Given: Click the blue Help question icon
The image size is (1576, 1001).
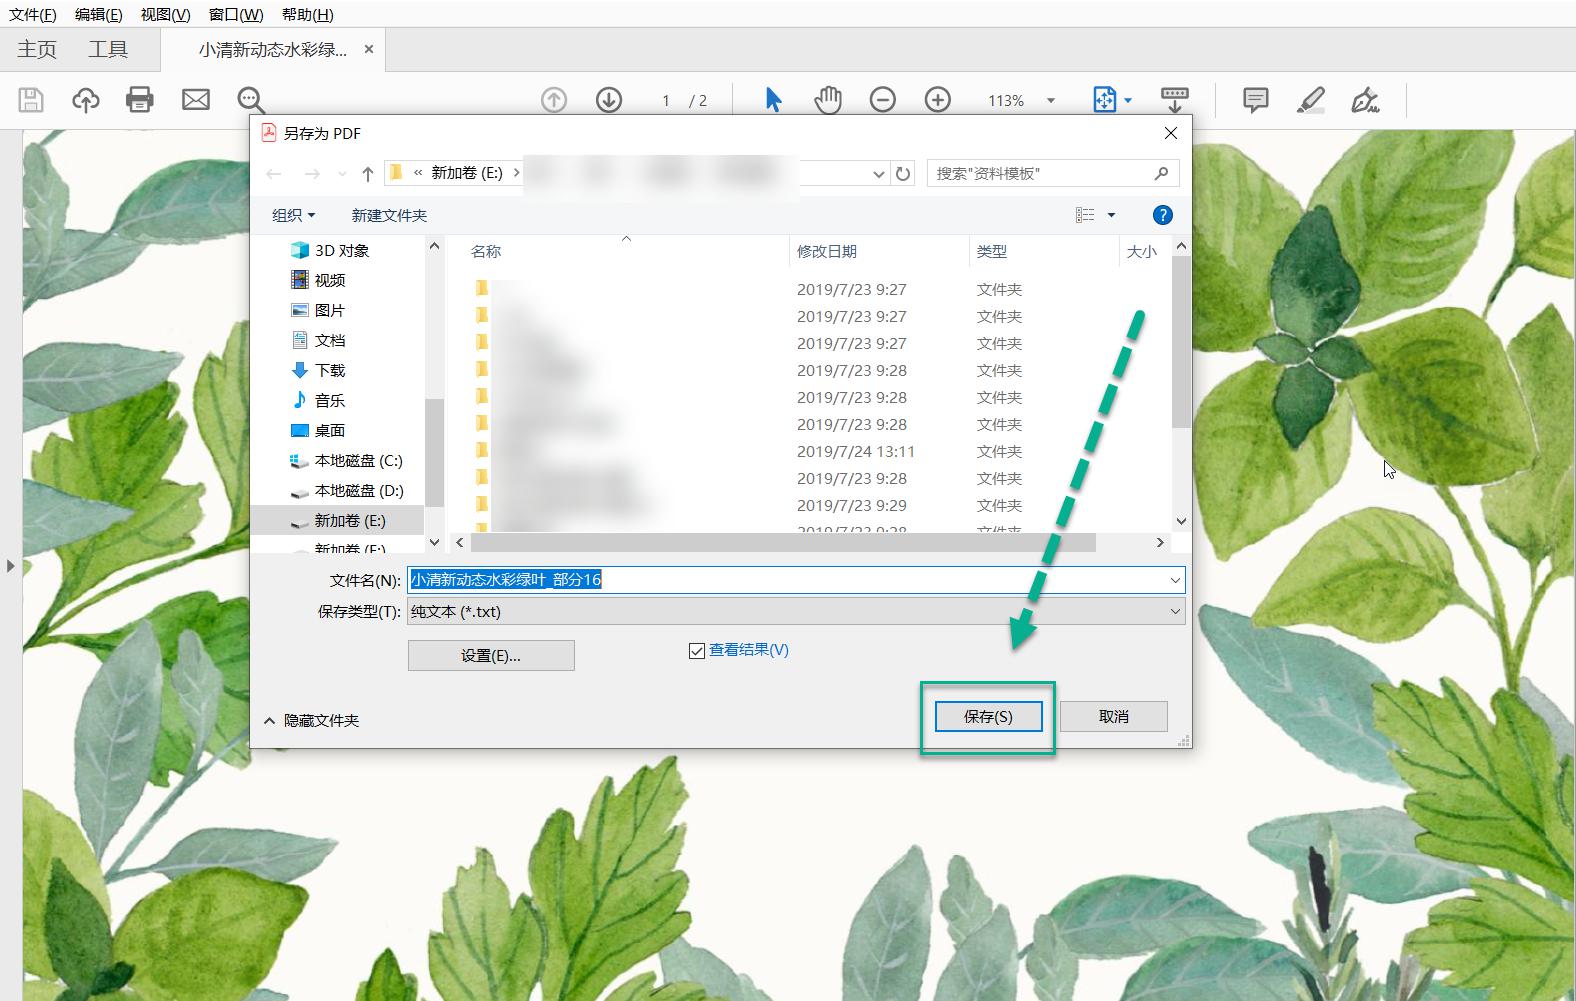Looking at the screenshot, I should pos(1162,215).
